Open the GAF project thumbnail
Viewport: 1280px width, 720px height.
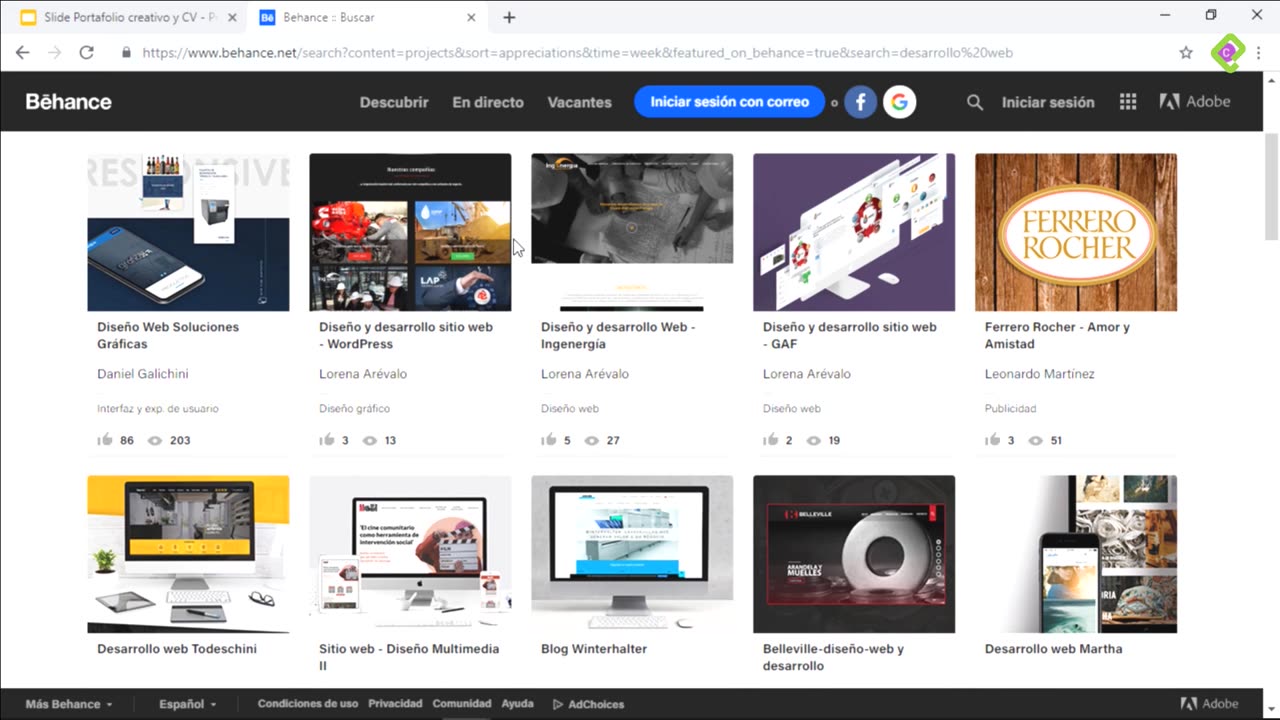pyautogui.click(x=854, y=232)
